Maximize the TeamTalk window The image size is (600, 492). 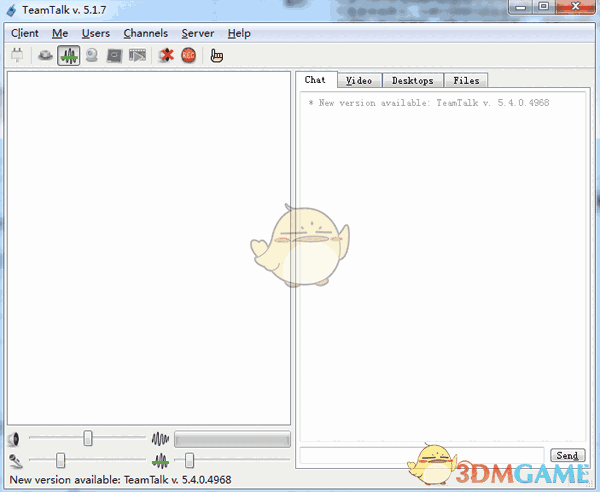point(543,7)
